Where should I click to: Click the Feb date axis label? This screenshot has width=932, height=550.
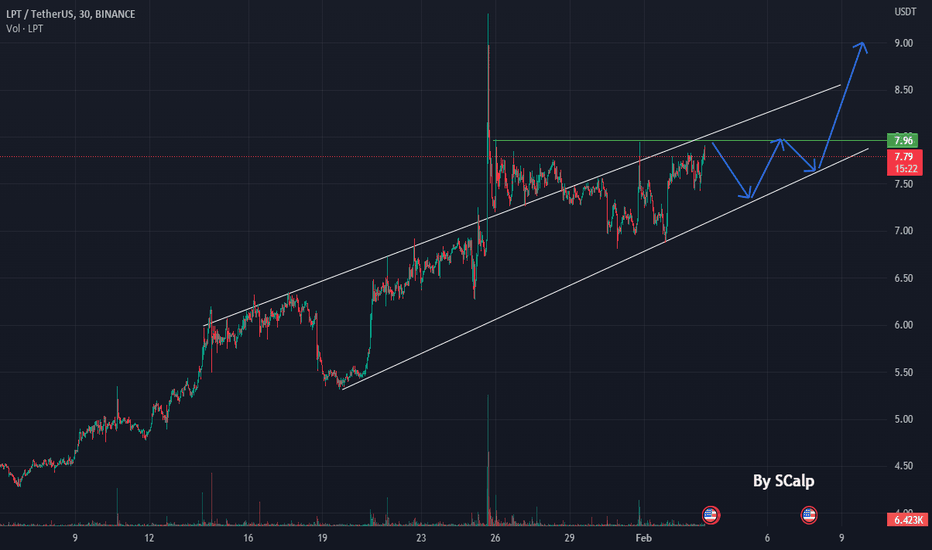coord(644,538)
